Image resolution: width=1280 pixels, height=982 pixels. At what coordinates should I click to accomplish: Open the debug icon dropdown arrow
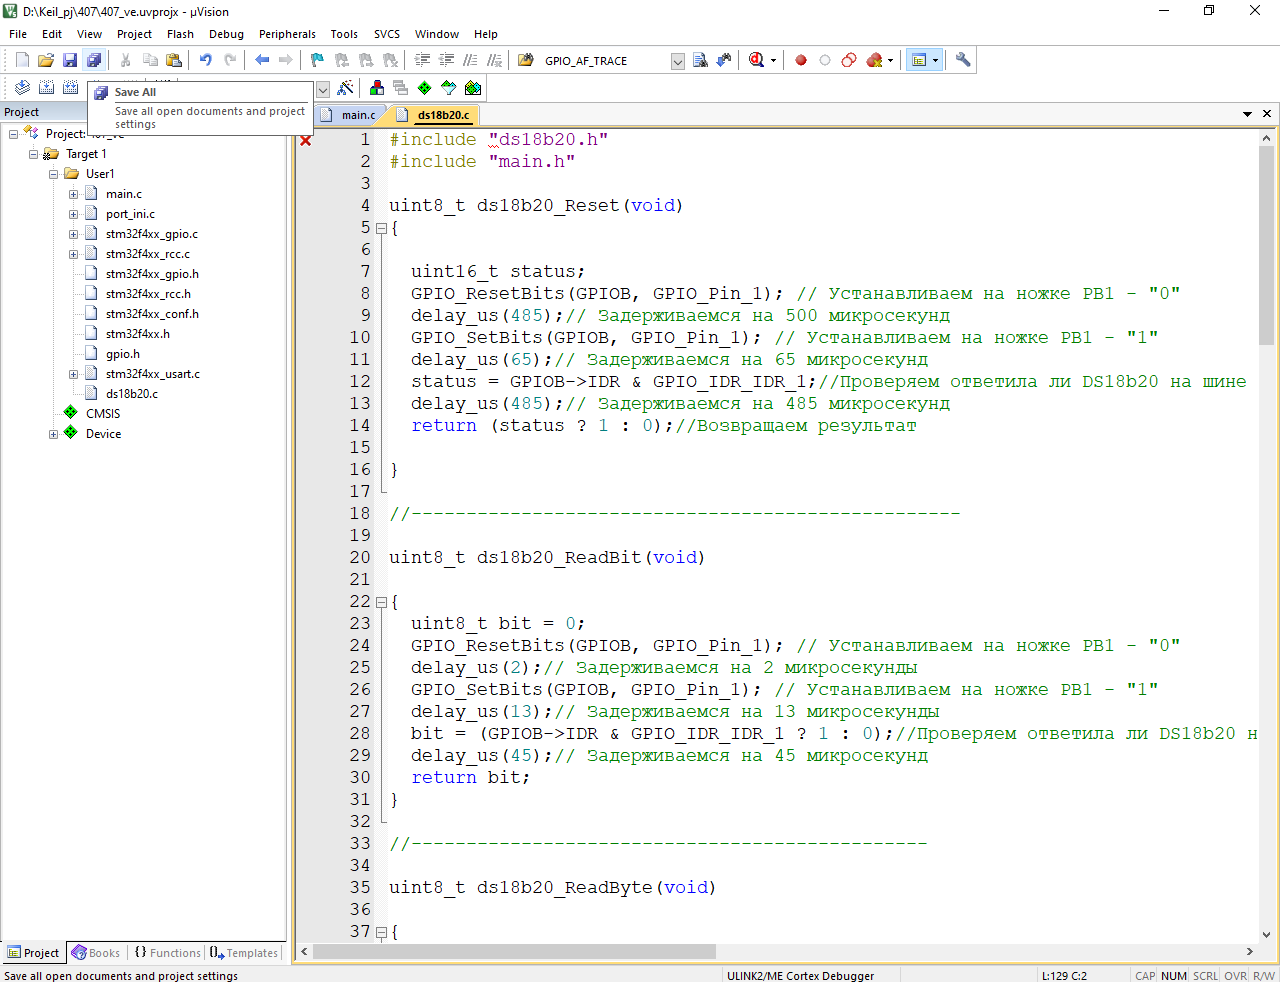(773, 60)
